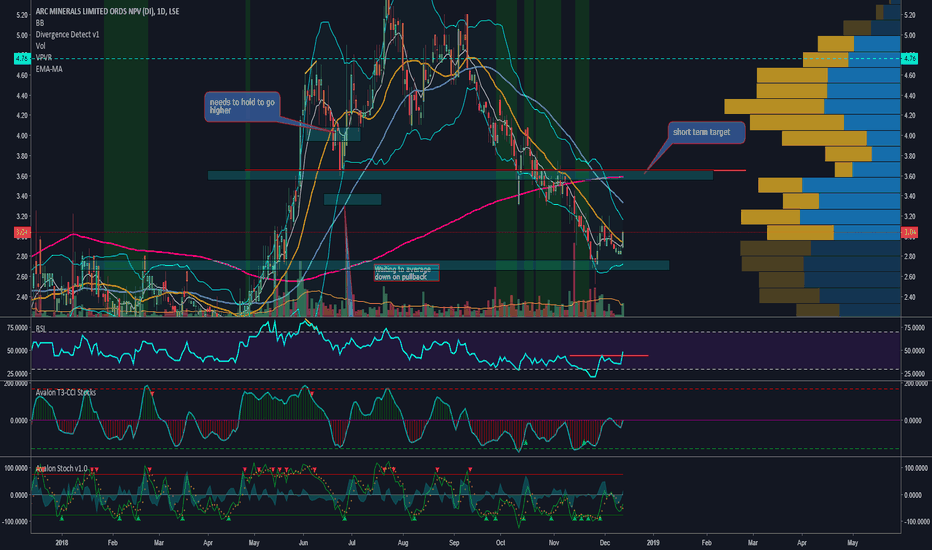Click the 200.0000 level on the right T3-CCI axis
The height and width of the screenshot is (550, 932).
[x=914, y=384]
